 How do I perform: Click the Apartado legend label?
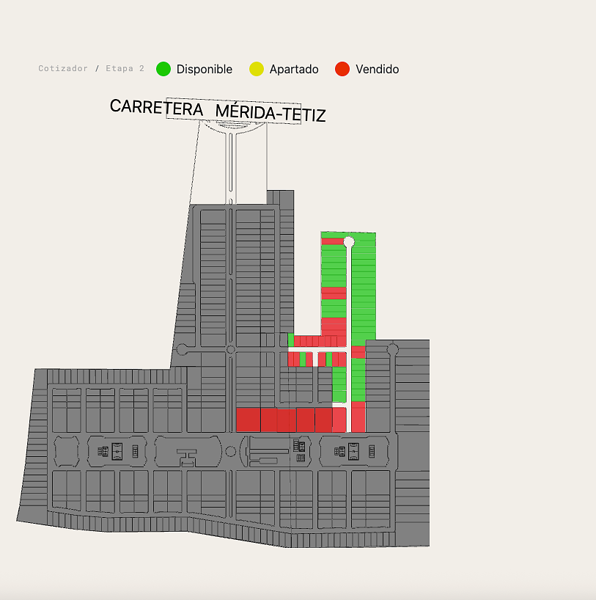(x=294, y=69)
